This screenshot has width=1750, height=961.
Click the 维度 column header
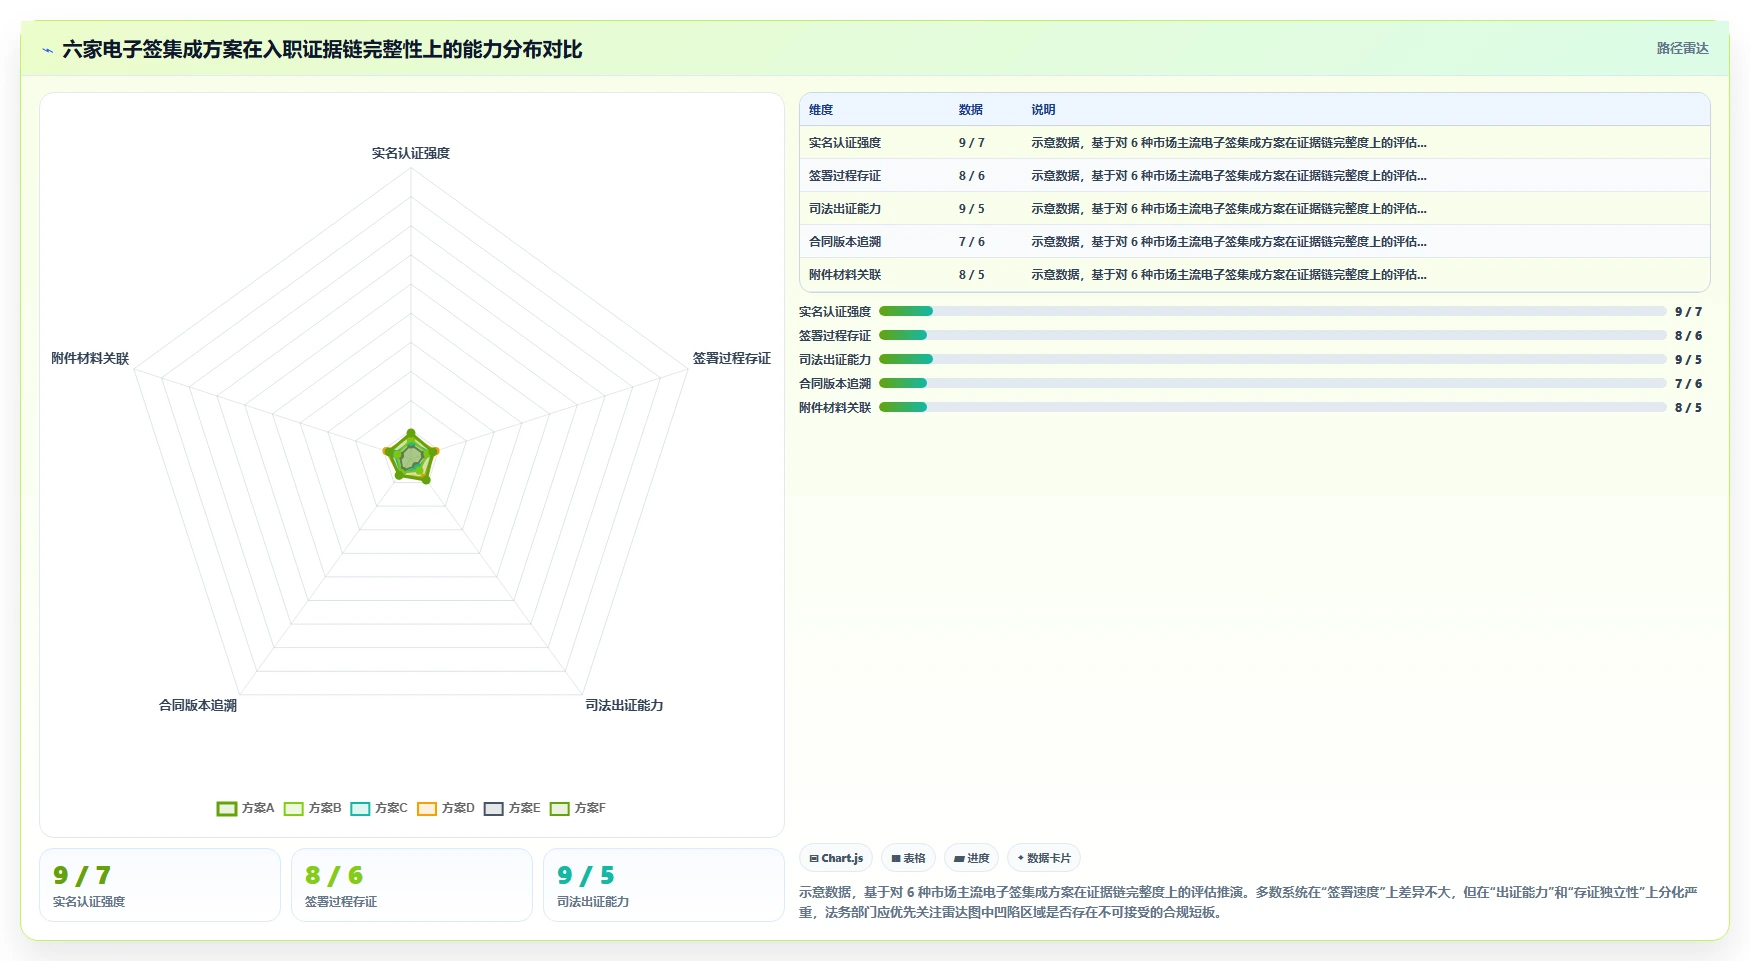821,110
